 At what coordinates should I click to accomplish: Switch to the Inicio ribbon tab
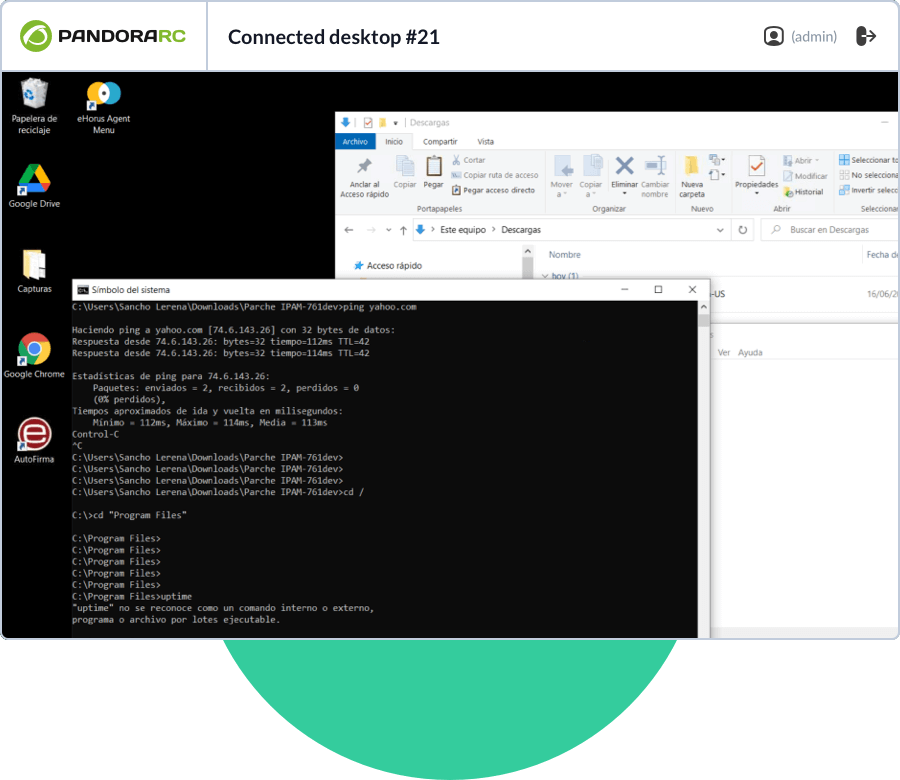(x=394, y=141)
